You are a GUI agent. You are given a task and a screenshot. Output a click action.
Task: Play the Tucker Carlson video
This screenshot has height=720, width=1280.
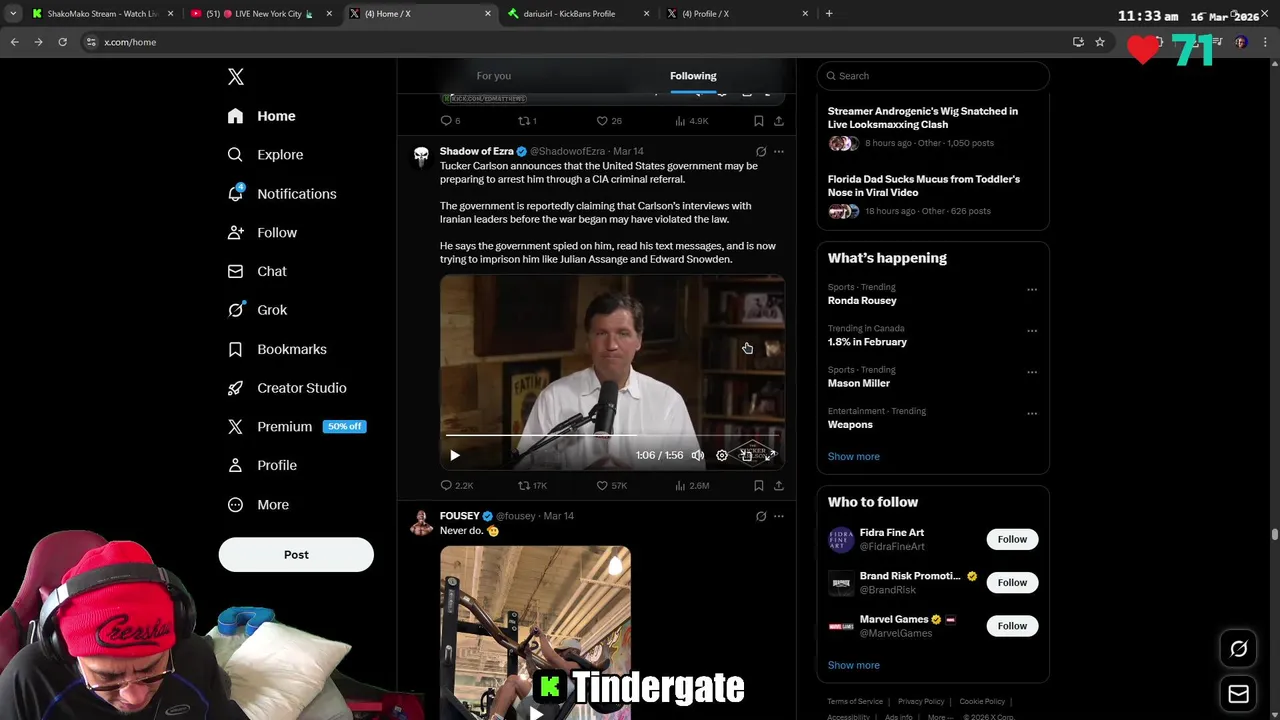point(454,456)
